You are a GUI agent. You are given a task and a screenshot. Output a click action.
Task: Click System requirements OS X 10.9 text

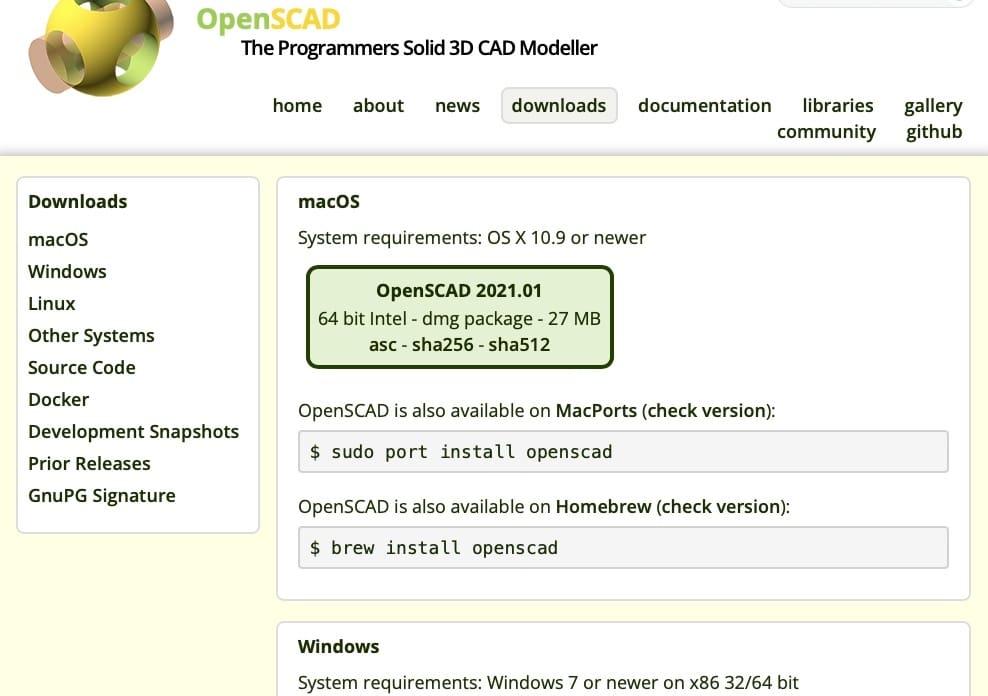click(x=472, y=238)
